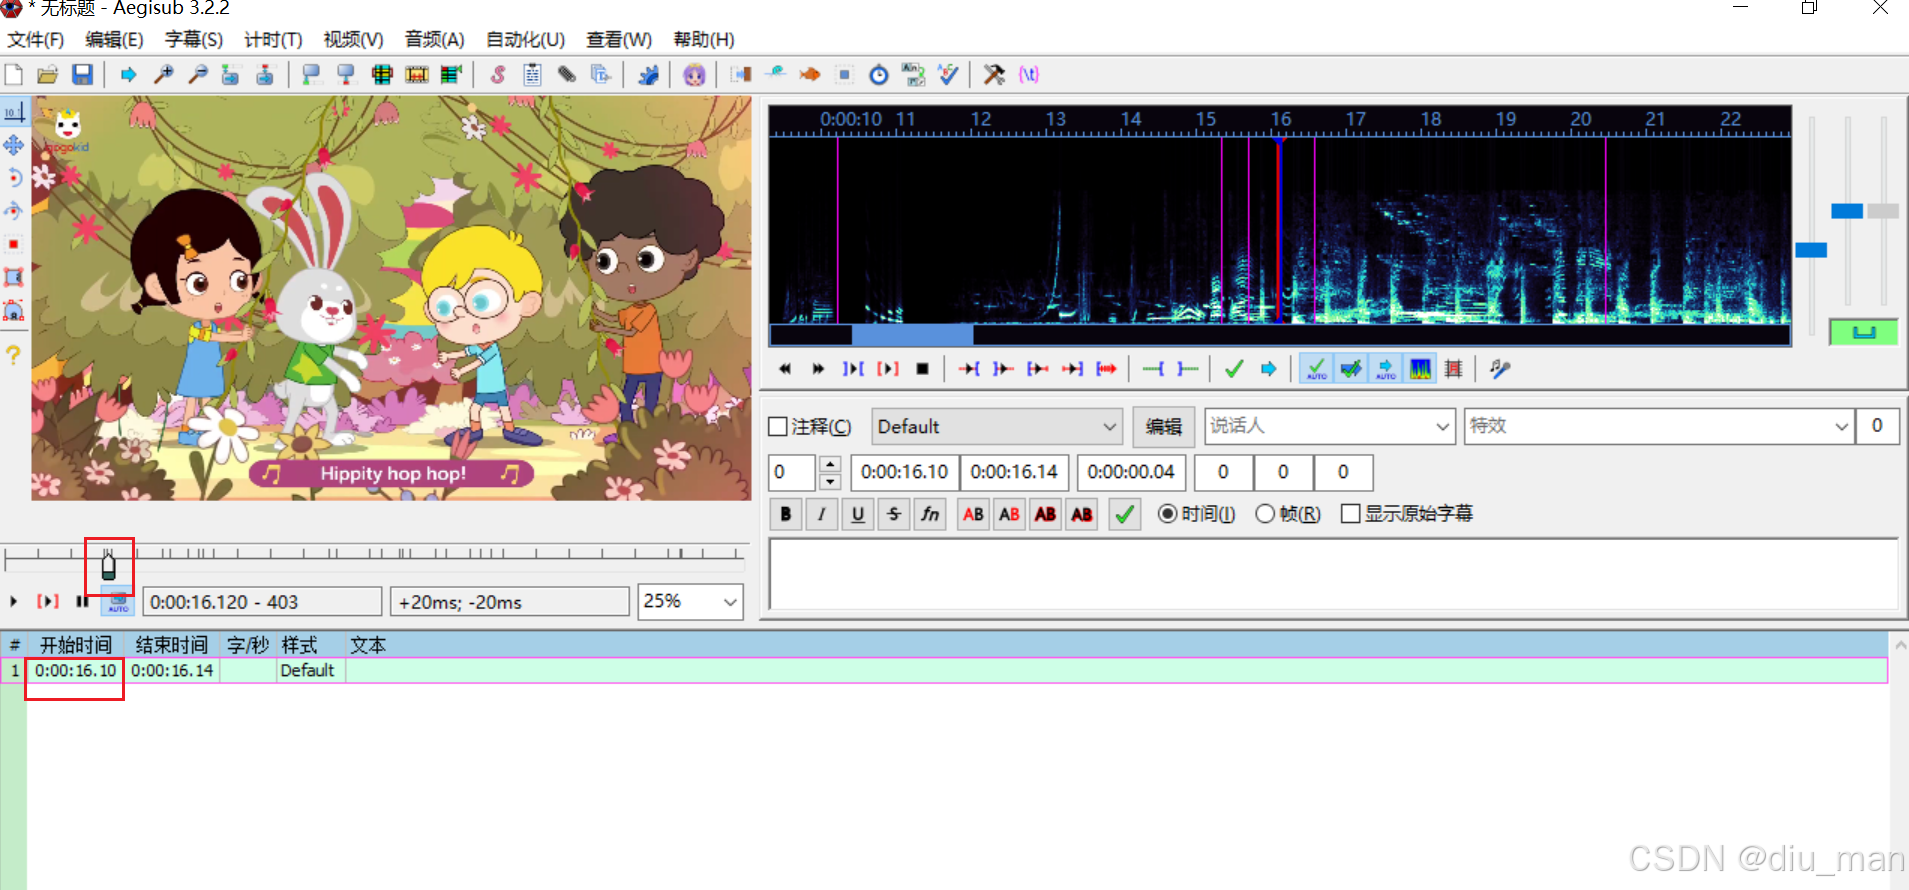Commit subtitle text green checkmark
The height and width of the screenshot is (890, 1909).
pyautogui.click(x=1125, y=514)
